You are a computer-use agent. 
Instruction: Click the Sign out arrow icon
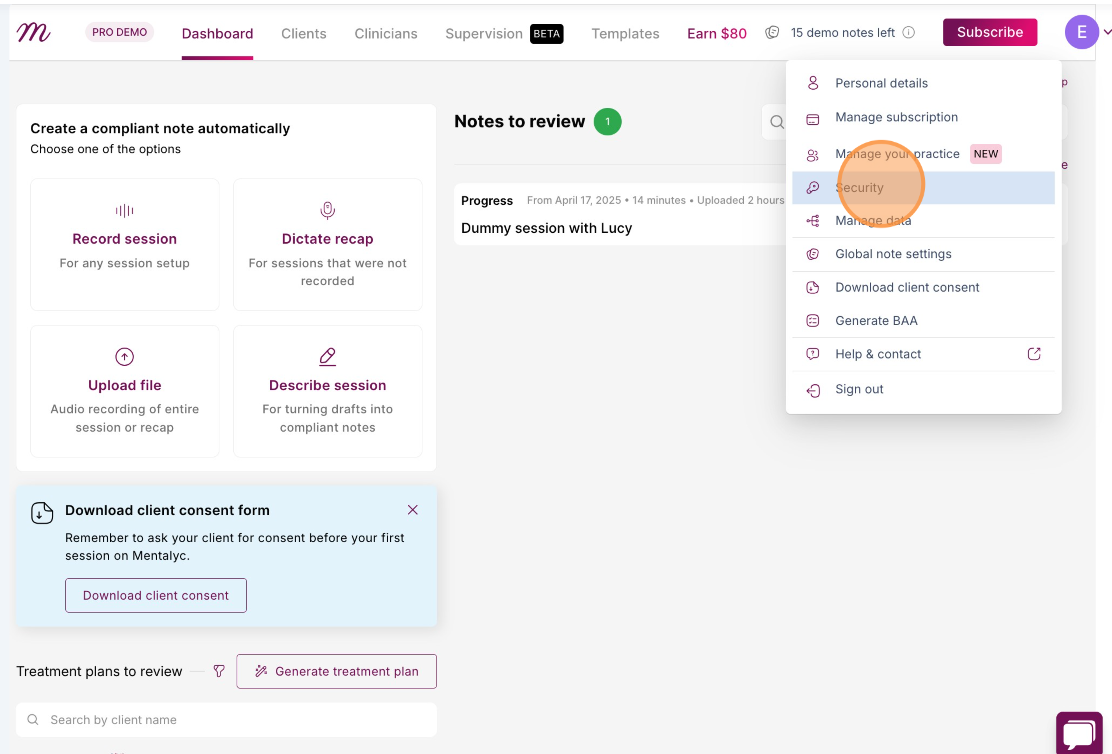[813, 390]
